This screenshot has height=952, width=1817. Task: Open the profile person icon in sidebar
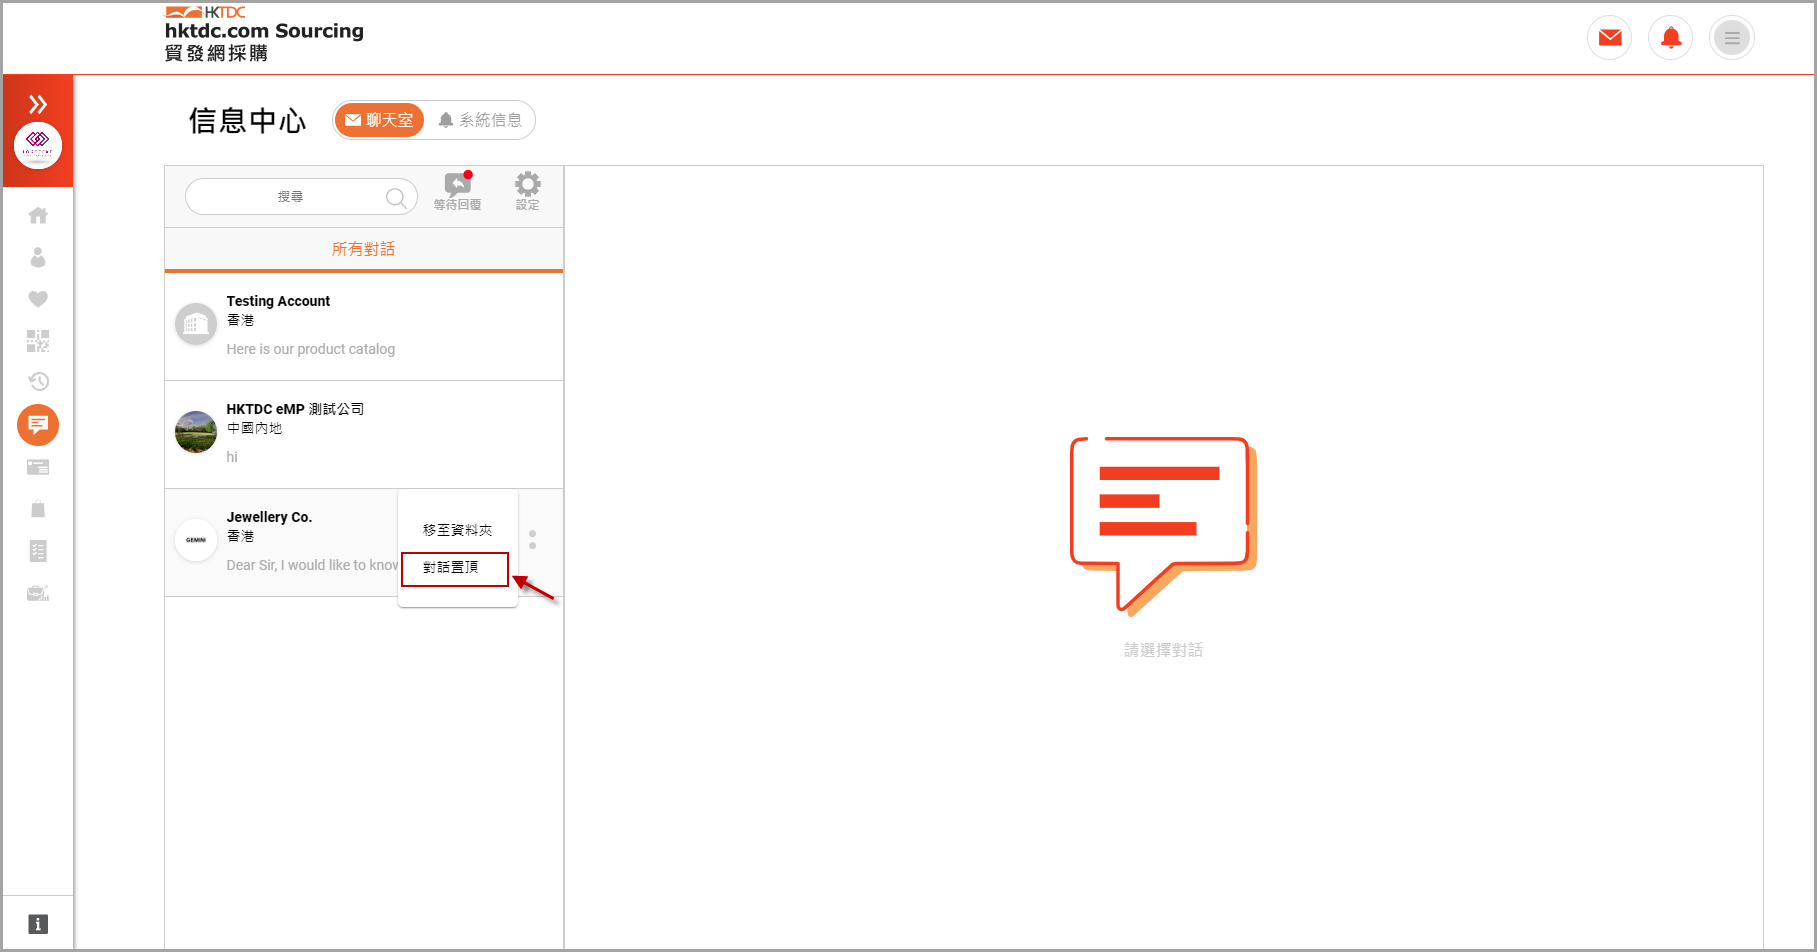coord(38,257)
